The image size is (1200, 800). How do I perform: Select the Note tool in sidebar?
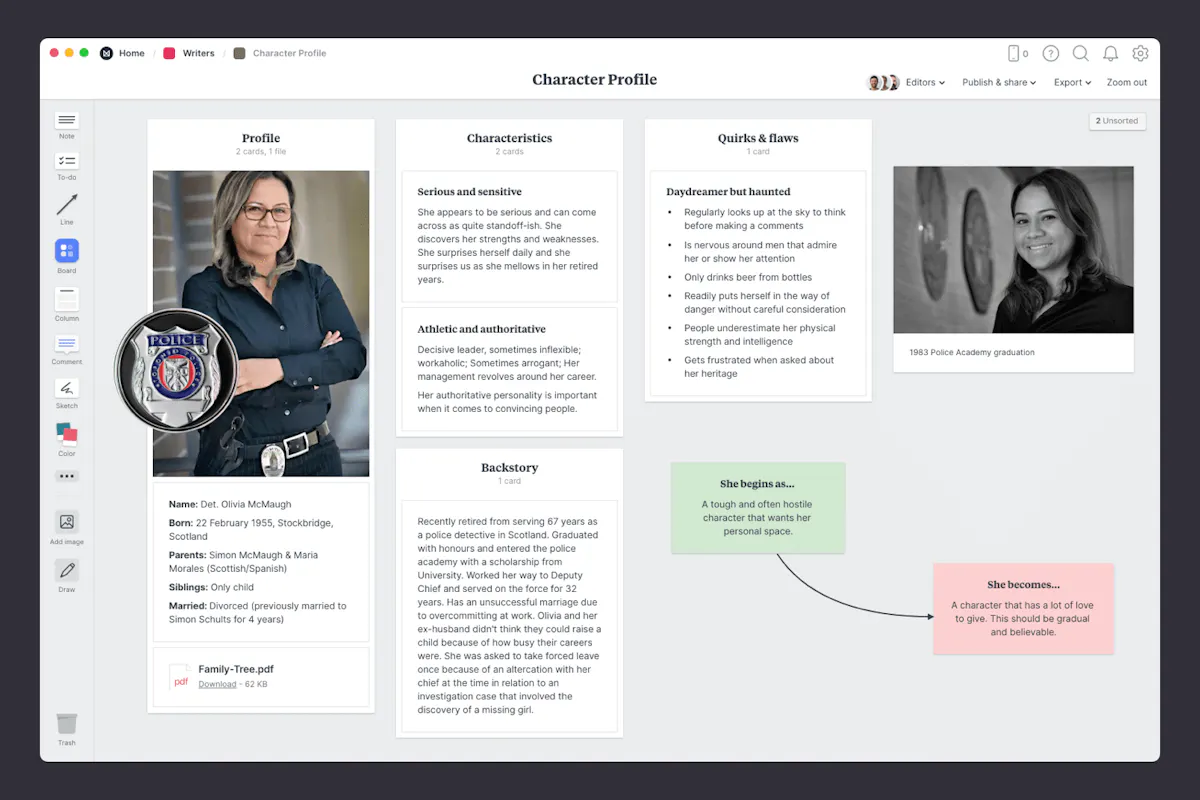point(67,125)
